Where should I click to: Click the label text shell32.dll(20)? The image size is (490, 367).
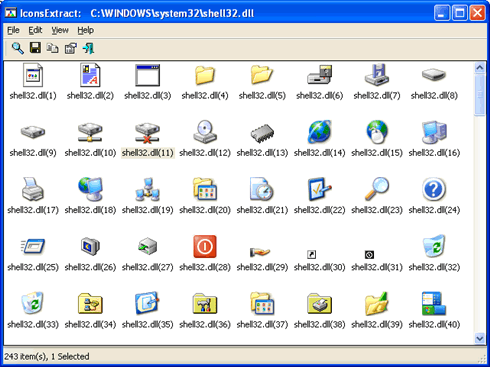click(x=205, y=210)
